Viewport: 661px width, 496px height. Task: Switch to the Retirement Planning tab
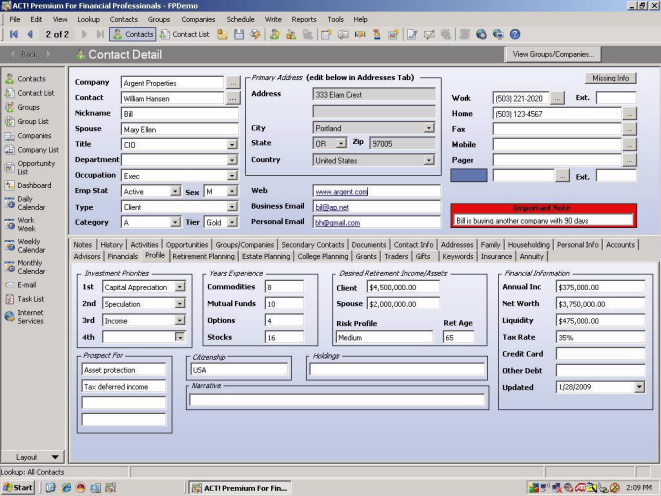203,256
